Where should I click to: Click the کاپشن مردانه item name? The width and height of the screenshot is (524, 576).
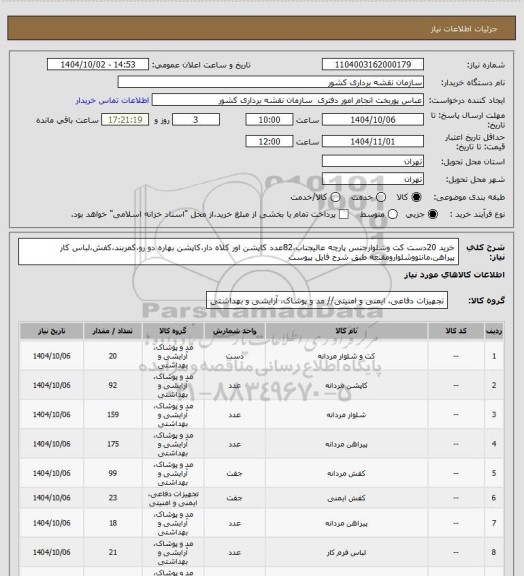[346, 385]
